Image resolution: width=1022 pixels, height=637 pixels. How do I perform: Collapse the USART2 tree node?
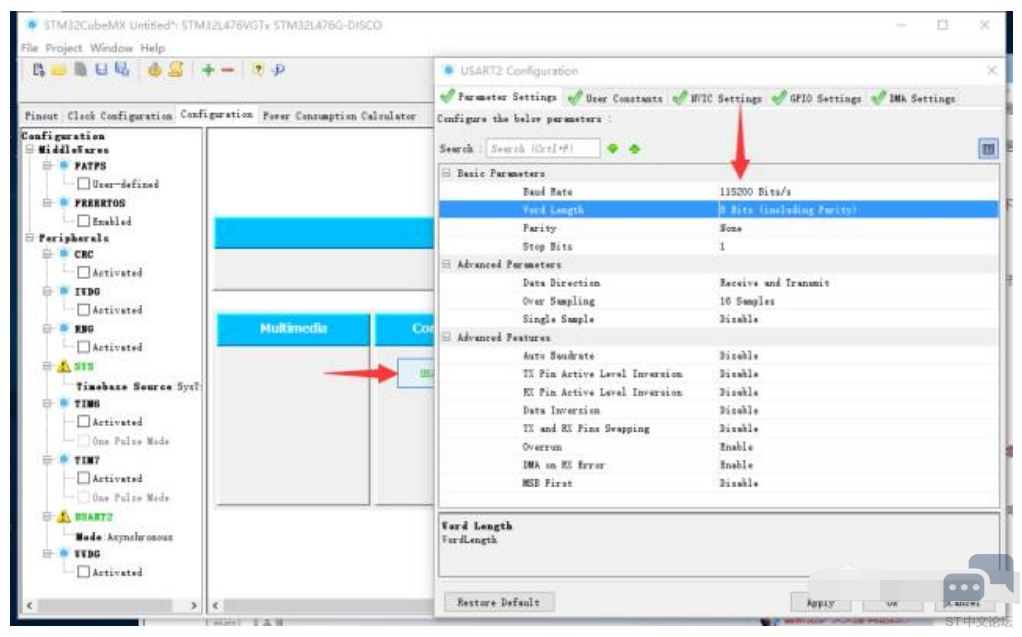click(x=47, y=516)
